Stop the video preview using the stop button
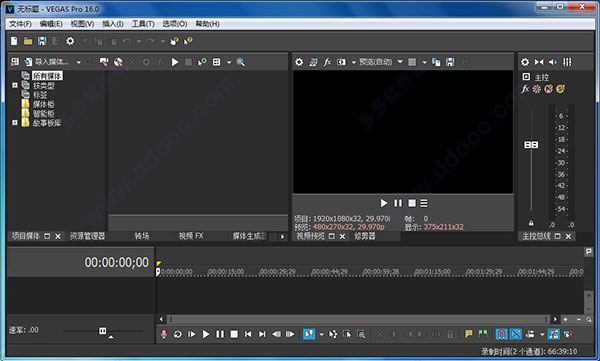 pos(412,203)
